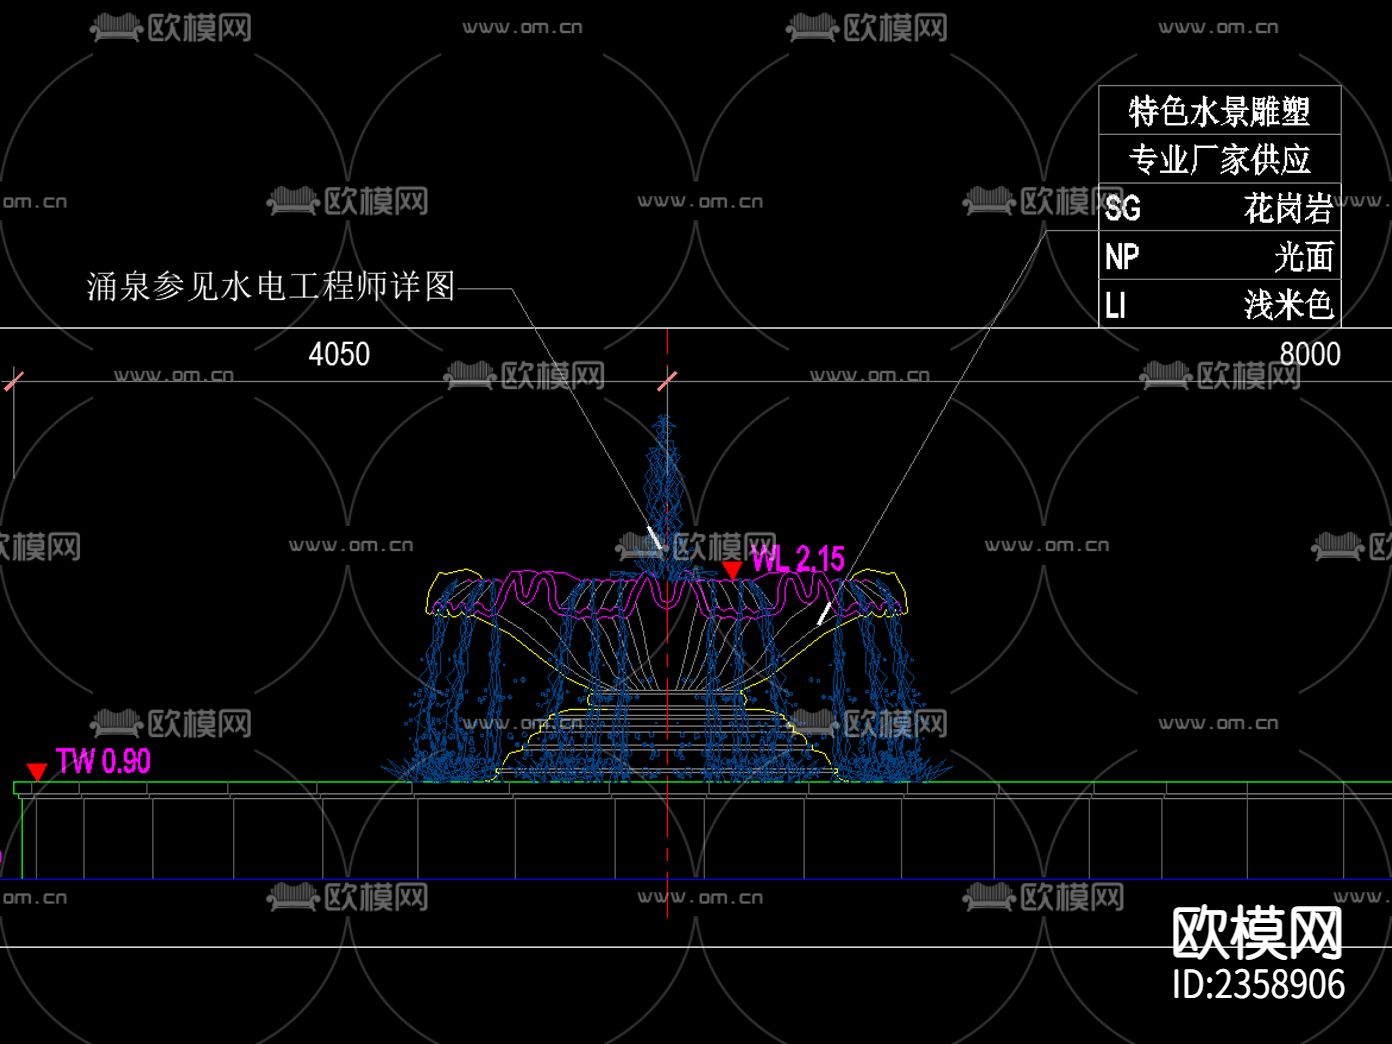Expand the 特色水景雕塑 table header row
Image resolution: width=1392 pixels, height=1044 pixels.
[1218, 112]
